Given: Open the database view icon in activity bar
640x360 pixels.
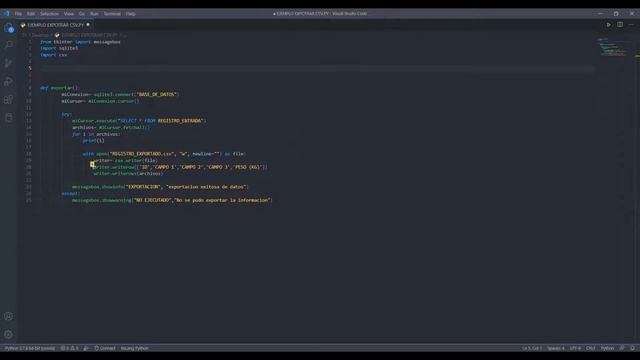Looking at the screenshot, I should 9,118.
